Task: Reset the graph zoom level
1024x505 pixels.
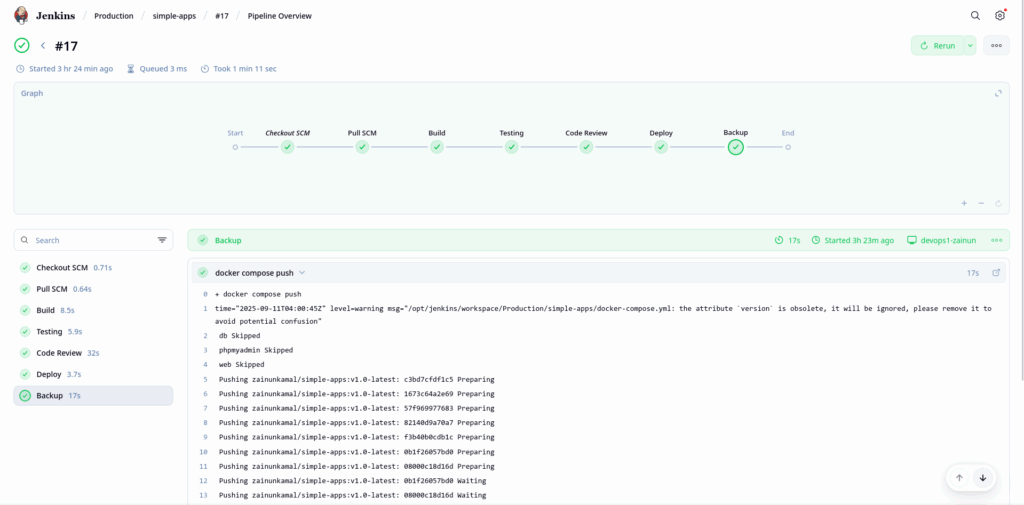Action: point(998,203)
